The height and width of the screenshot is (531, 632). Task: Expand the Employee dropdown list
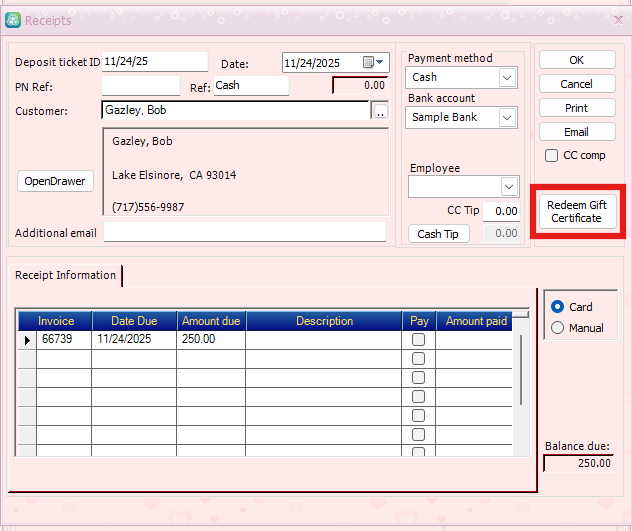point(509,187)
